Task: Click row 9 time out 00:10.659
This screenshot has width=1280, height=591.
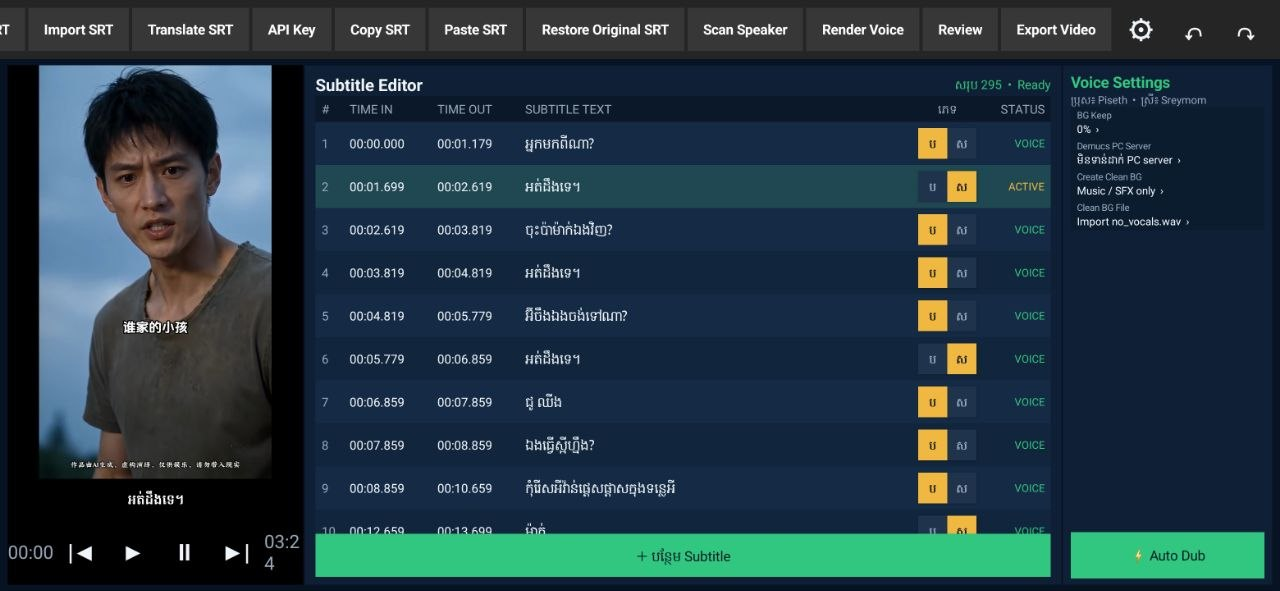Action: (465, 488)
